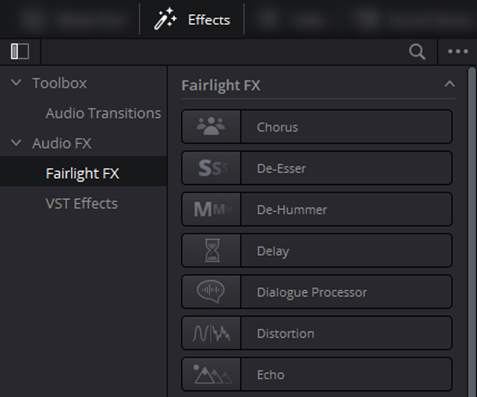Collapse the Fairlight FX section arrow
Screen dimensions: 477x397
click(x=449, y=84)
